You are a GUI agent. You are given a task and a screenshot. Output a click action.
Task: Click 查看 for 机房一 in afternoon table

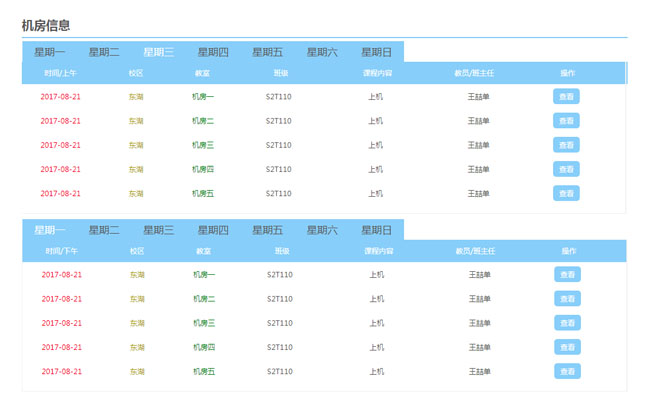(567, 275)
